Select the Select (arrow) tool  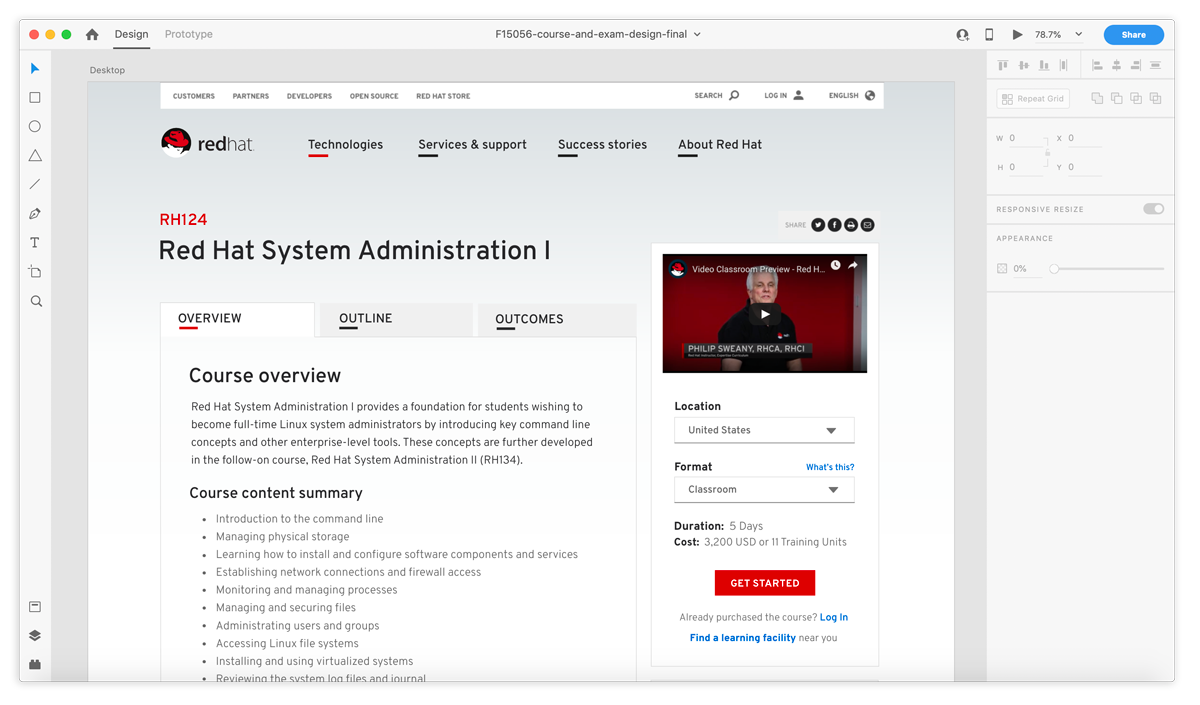(x=35, y=68)
